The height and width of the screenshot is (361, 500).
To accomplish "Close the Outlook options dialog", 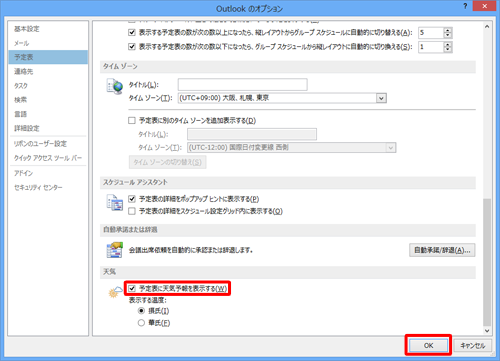I will (484, 6).
